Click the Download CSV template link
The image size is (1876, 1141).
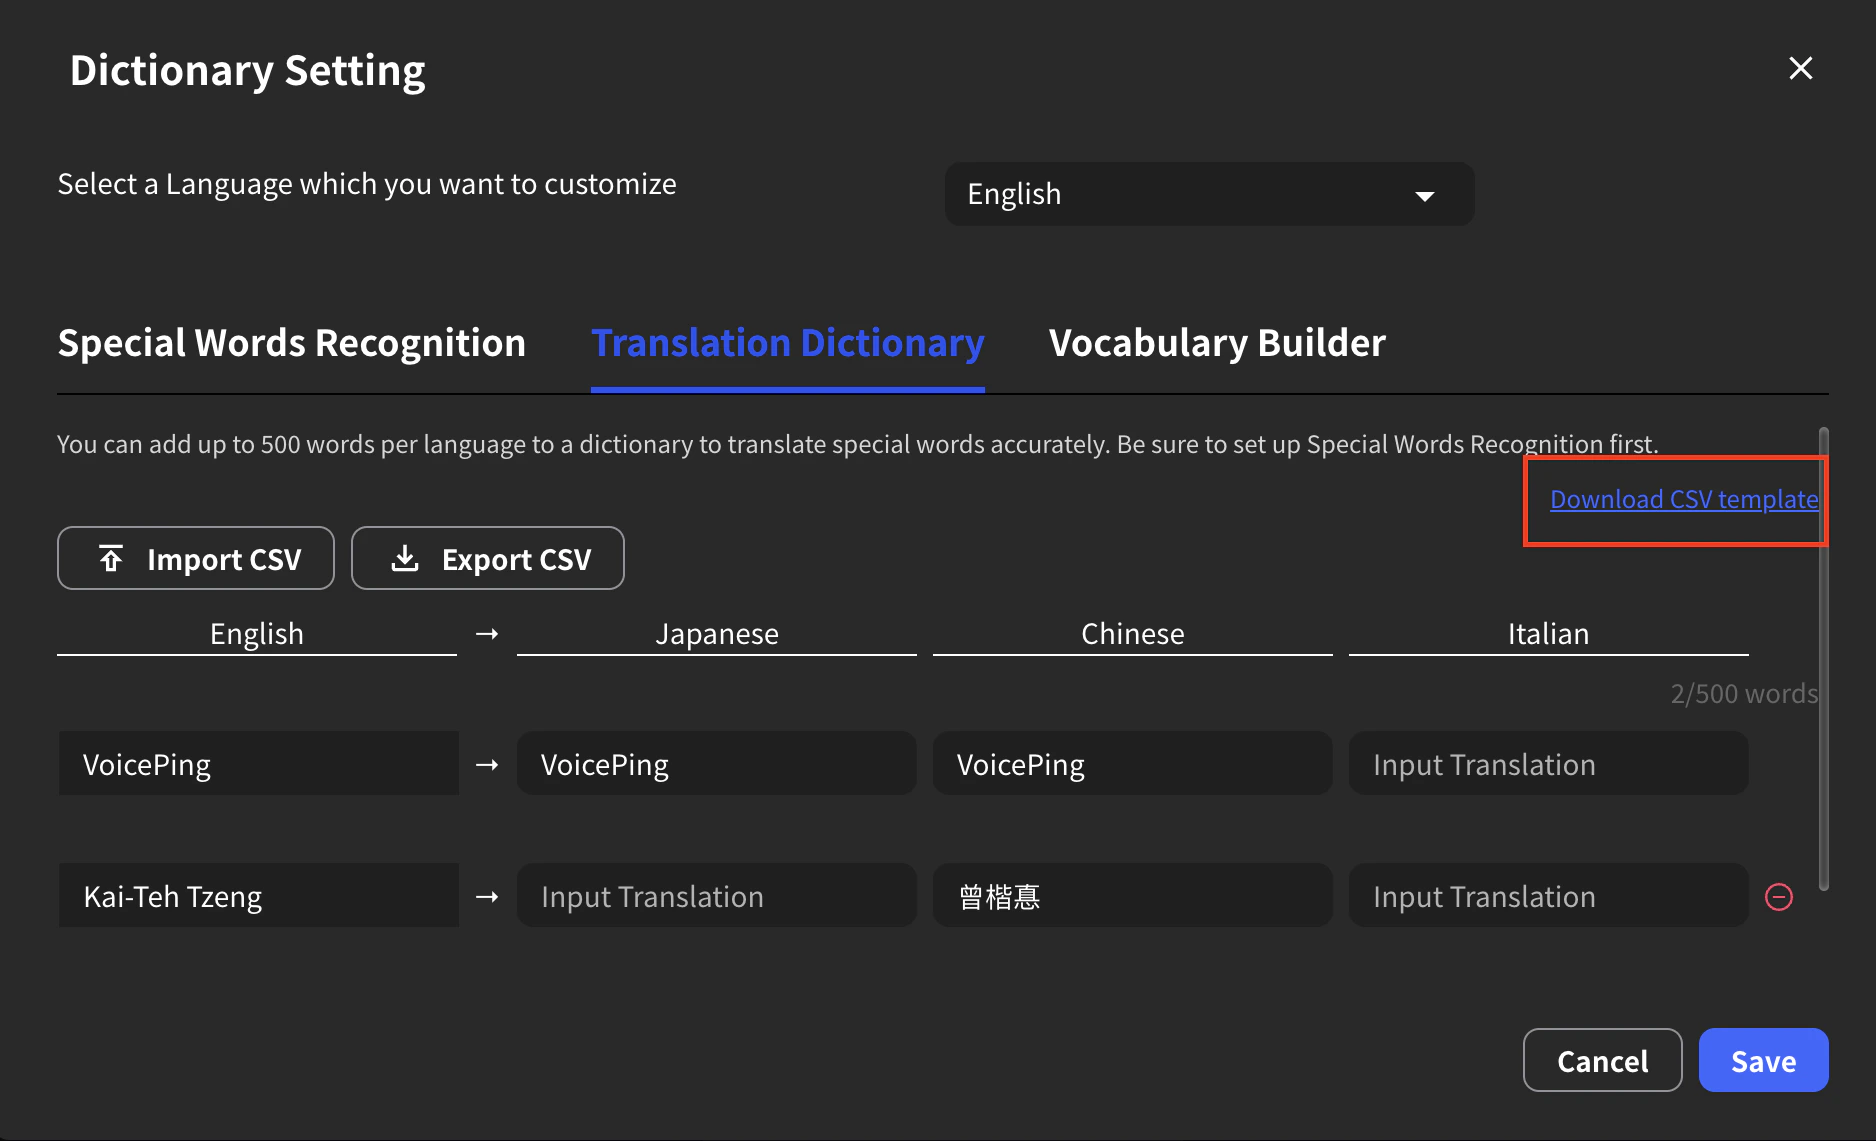pos(1683,499)
